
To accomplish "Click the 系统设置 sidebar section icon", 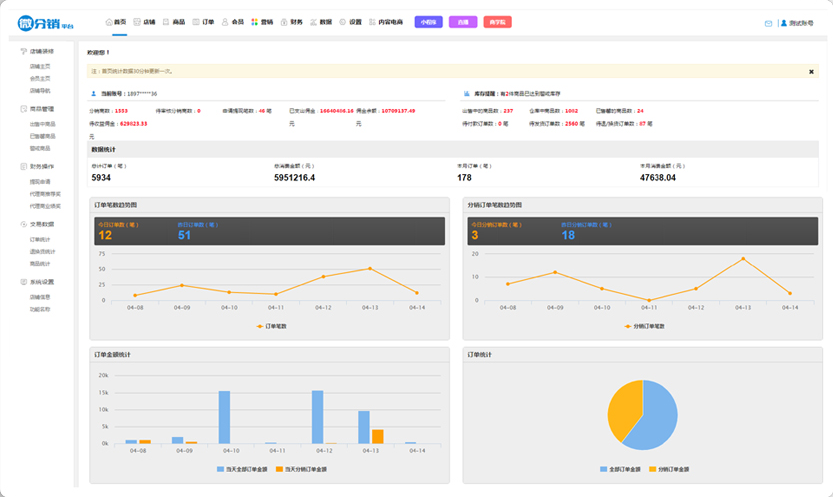I will (23, 282).
